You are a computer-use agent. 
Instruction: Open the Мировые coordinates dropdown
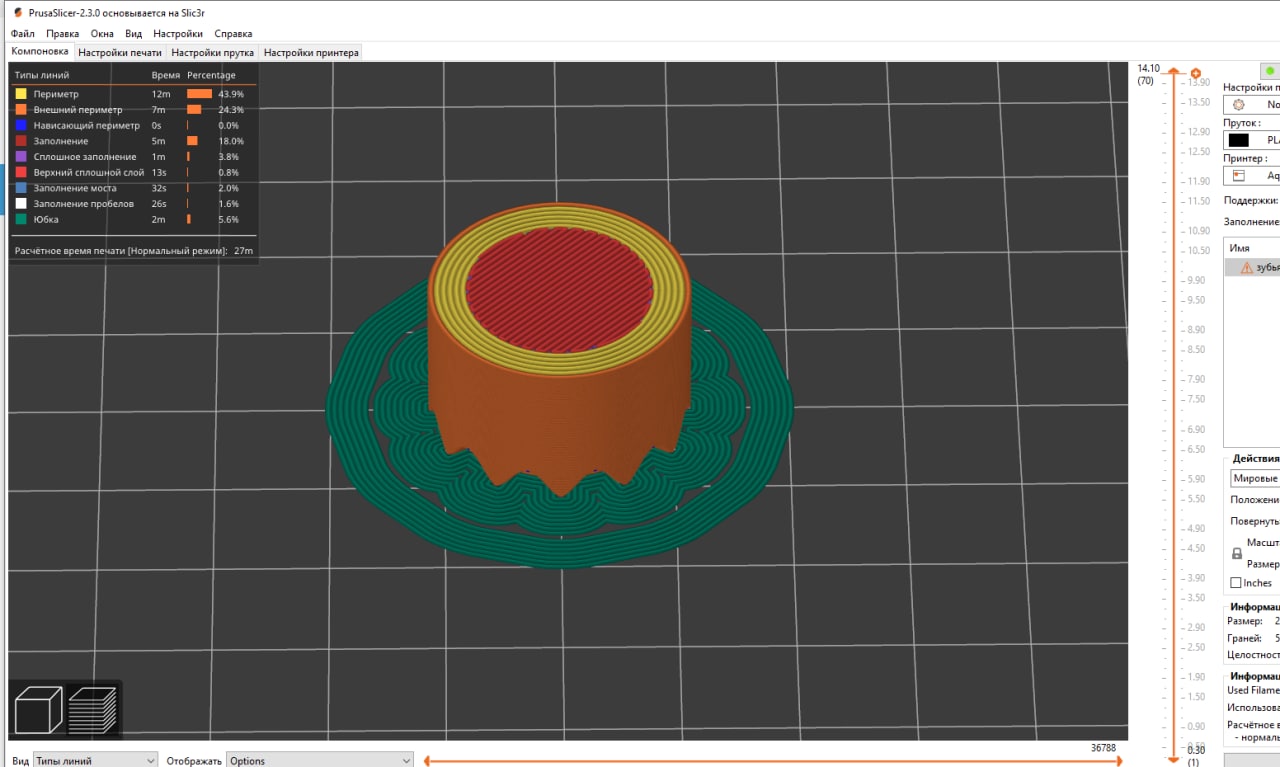coord(1255,478)
